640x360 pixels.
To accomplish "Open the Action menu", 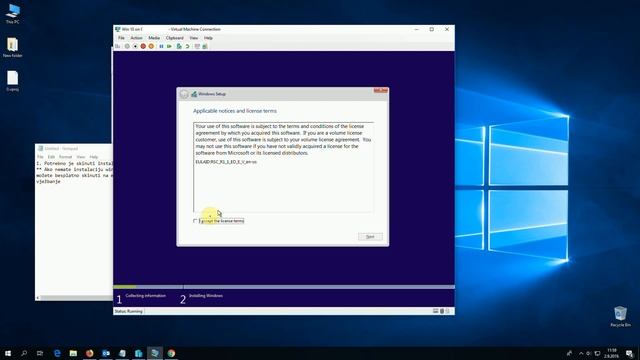I will (136, 38).
